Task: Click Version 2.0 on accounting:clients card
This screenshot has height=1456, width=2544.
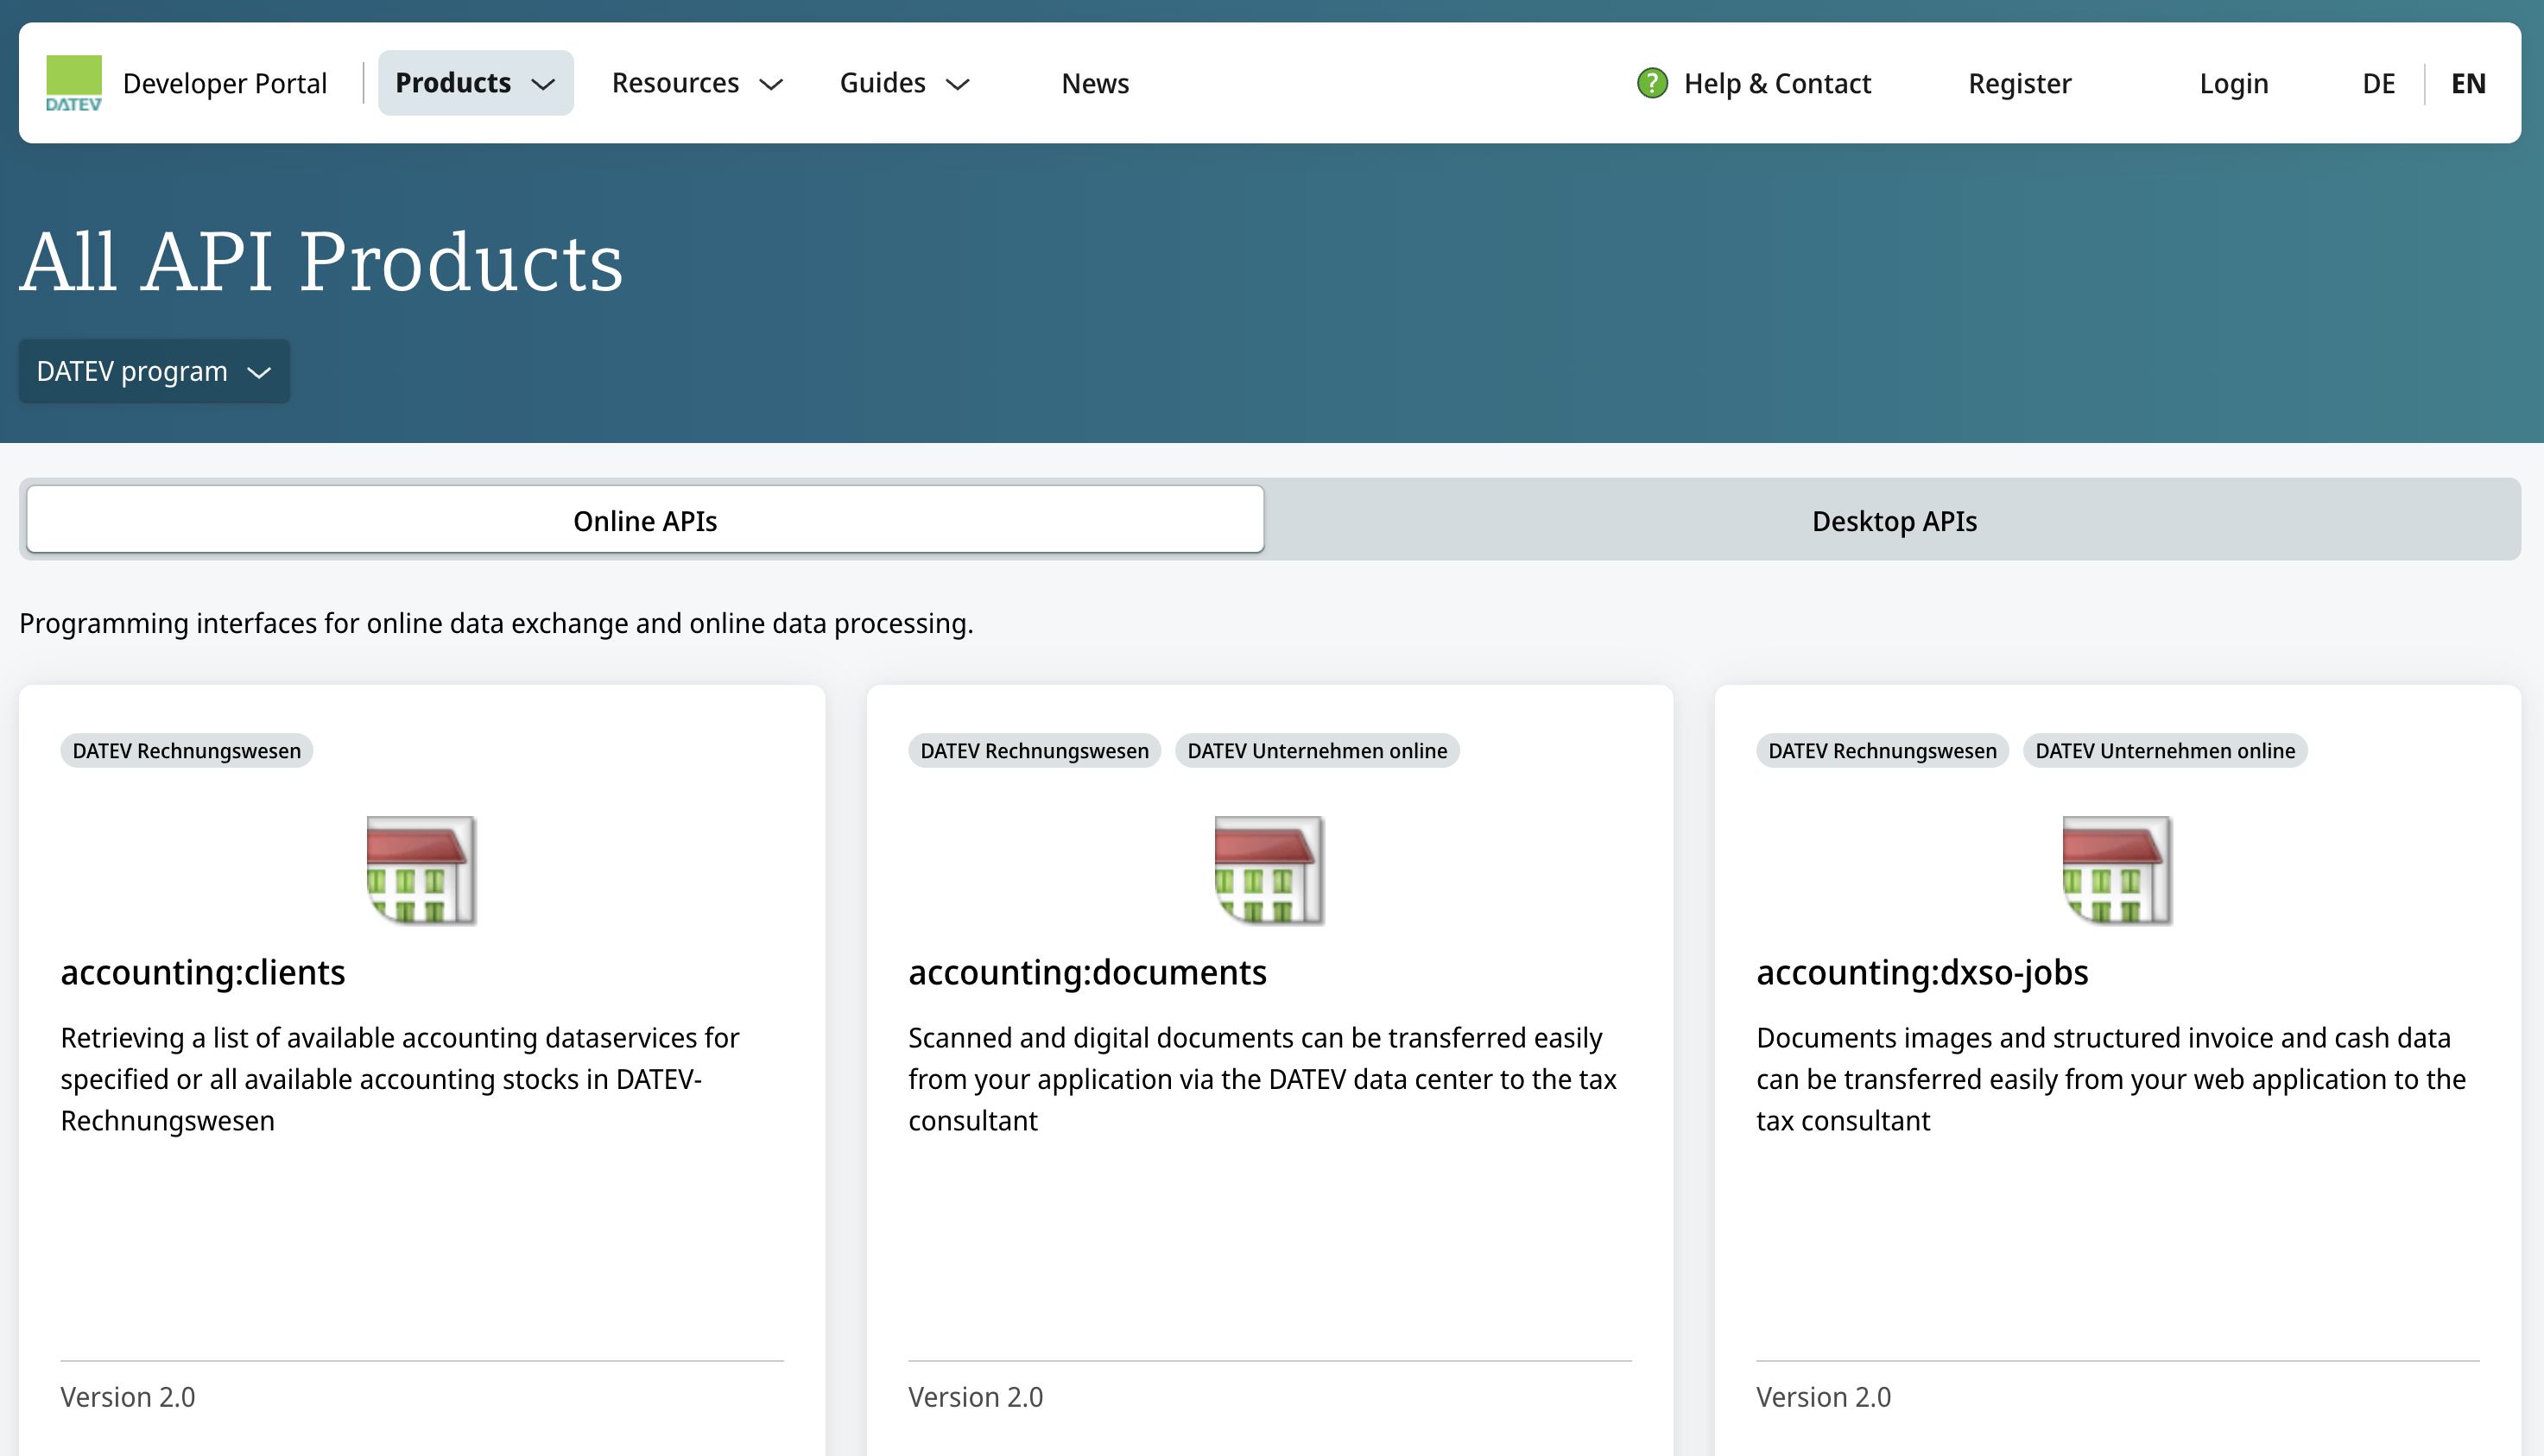Action: point(128,1396)
